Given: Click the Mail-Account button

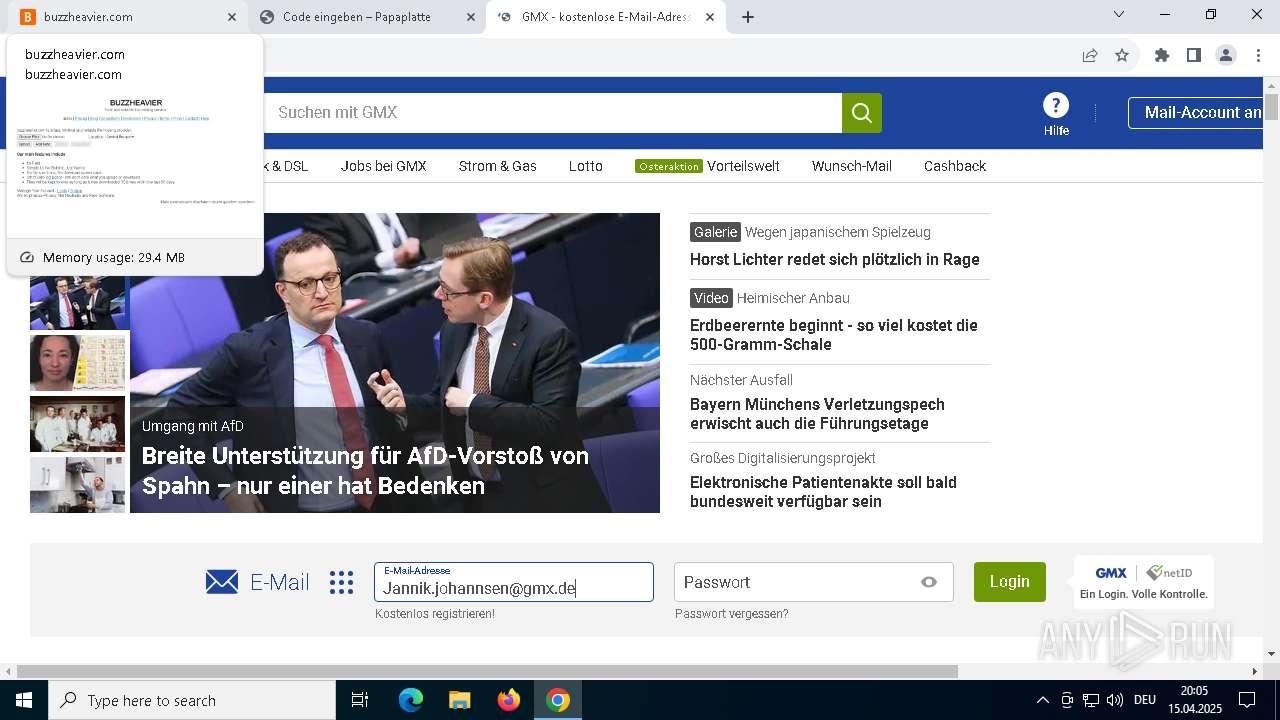Looking at the screenshot, I should pyautogui.click(x=1196, y=113).
